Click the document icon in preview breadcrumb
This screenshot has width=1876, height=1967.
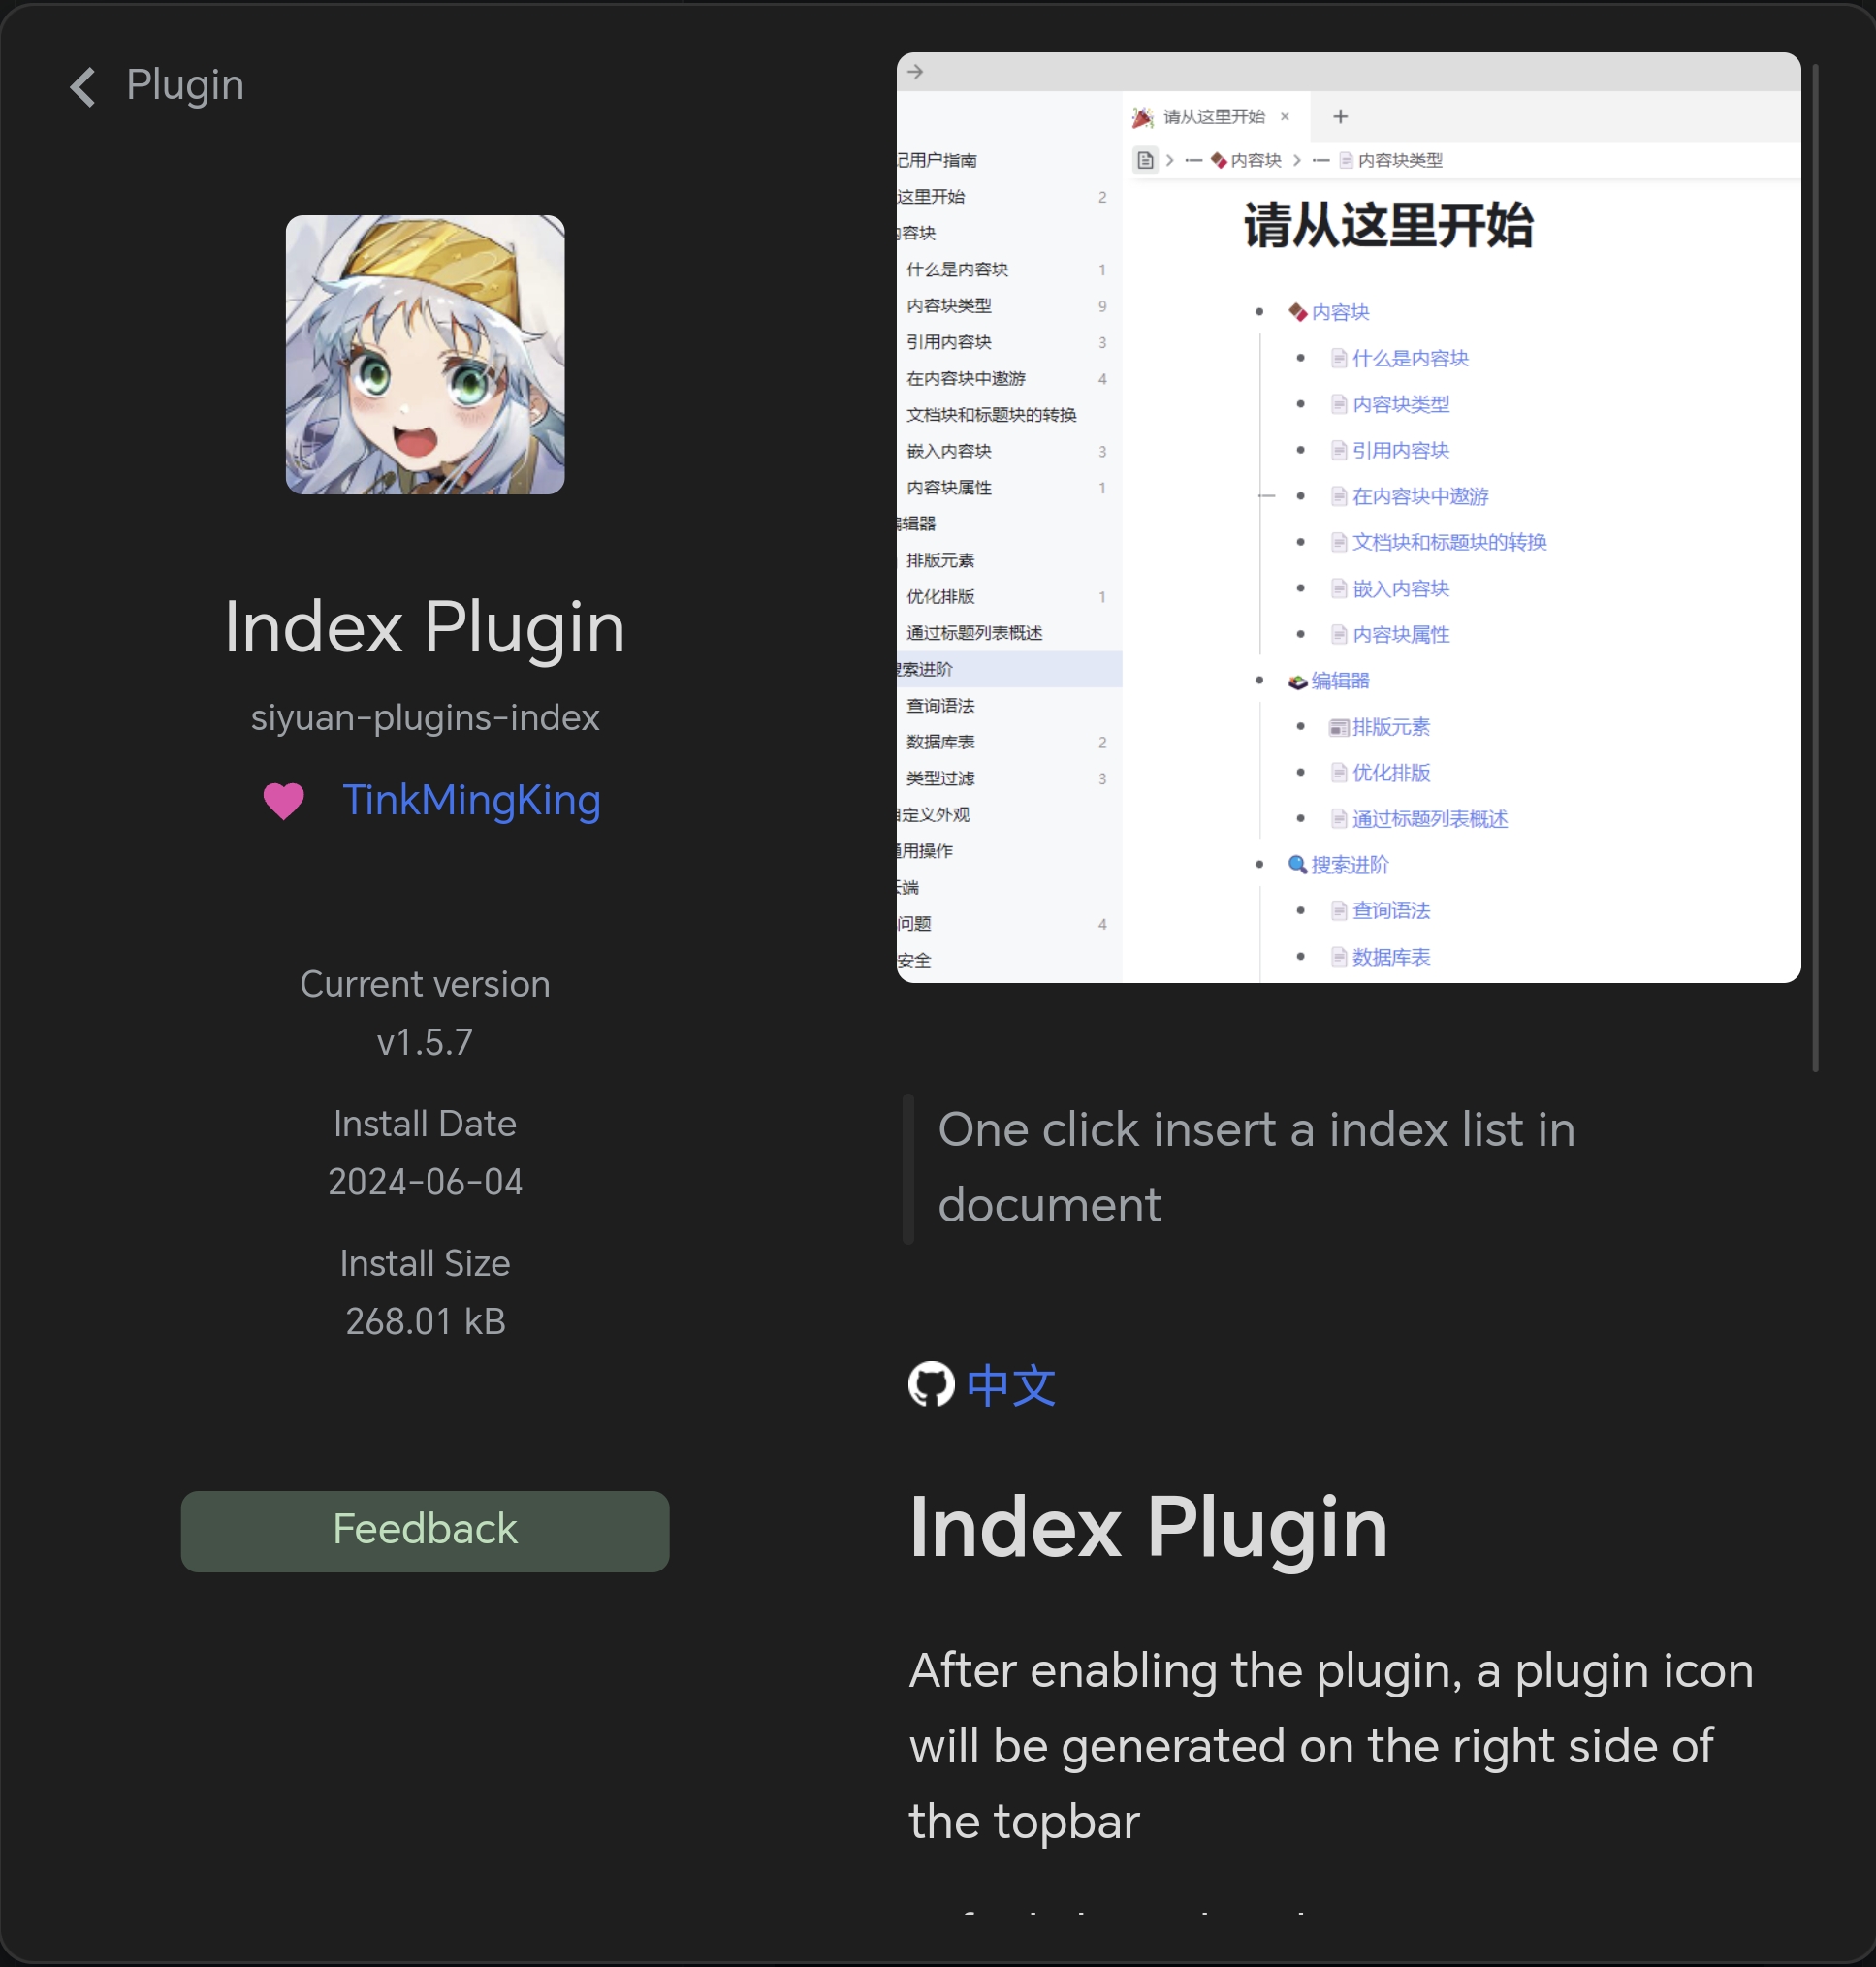tap(1145, 160)
